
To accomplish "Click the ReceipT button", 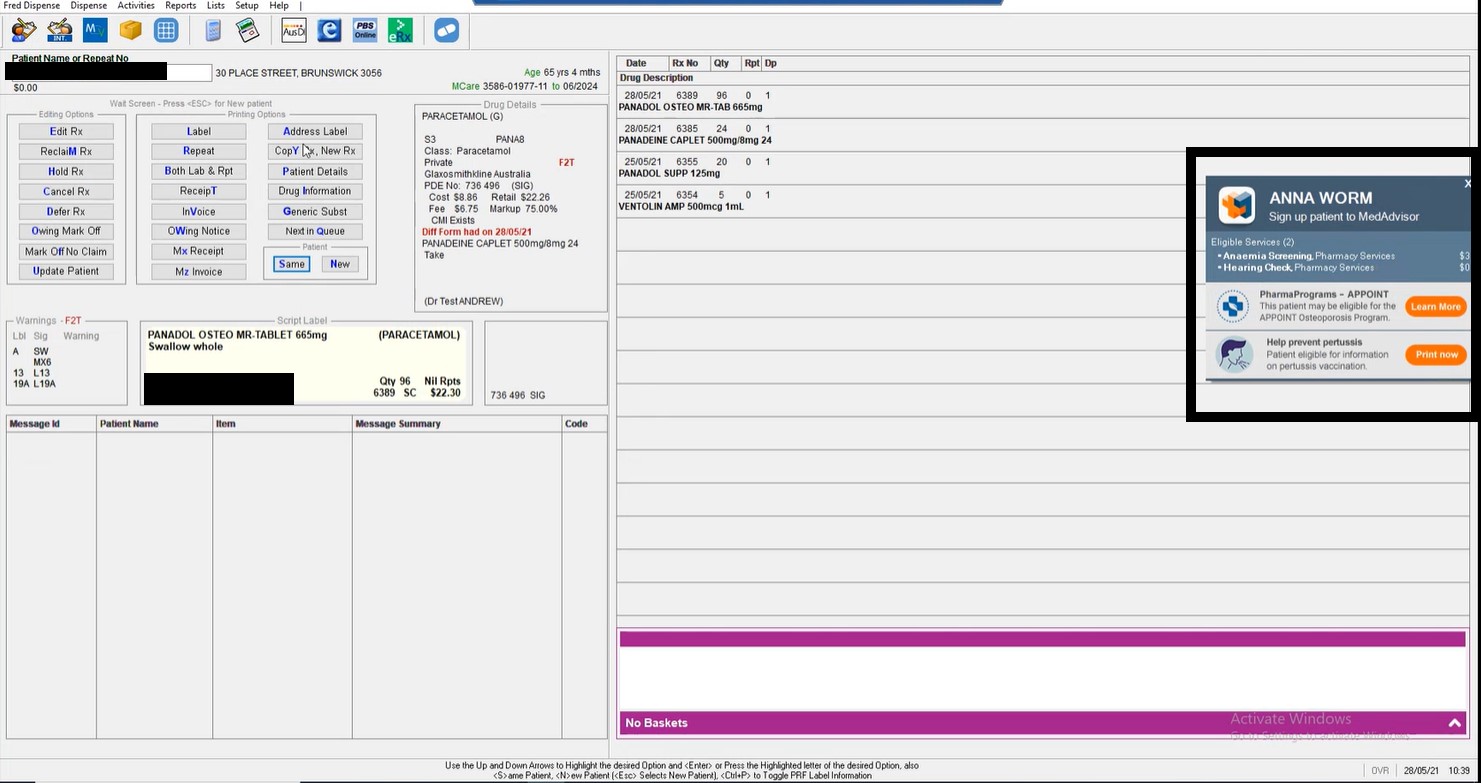I will 199,191.
